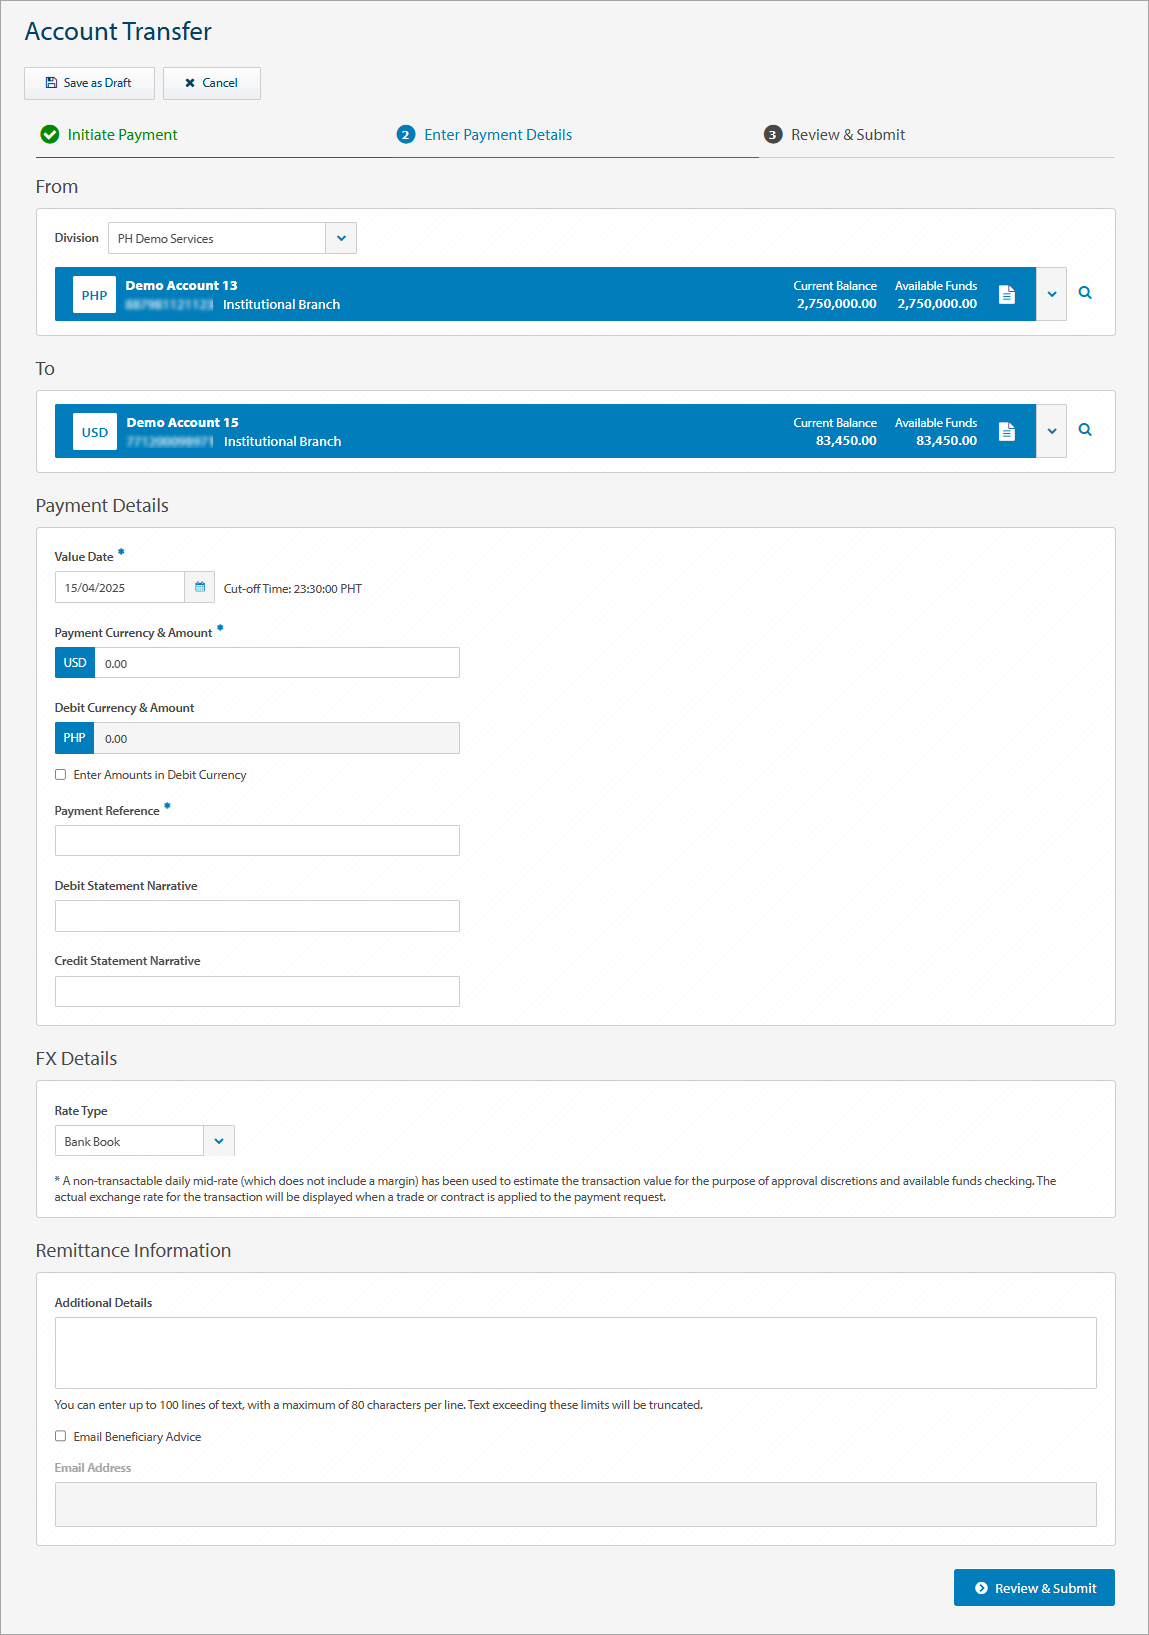Viewport: 1149px width, 1635px height.
Task: Search To accounts using magnifier icon
Action: click(x=1085, y=430)
